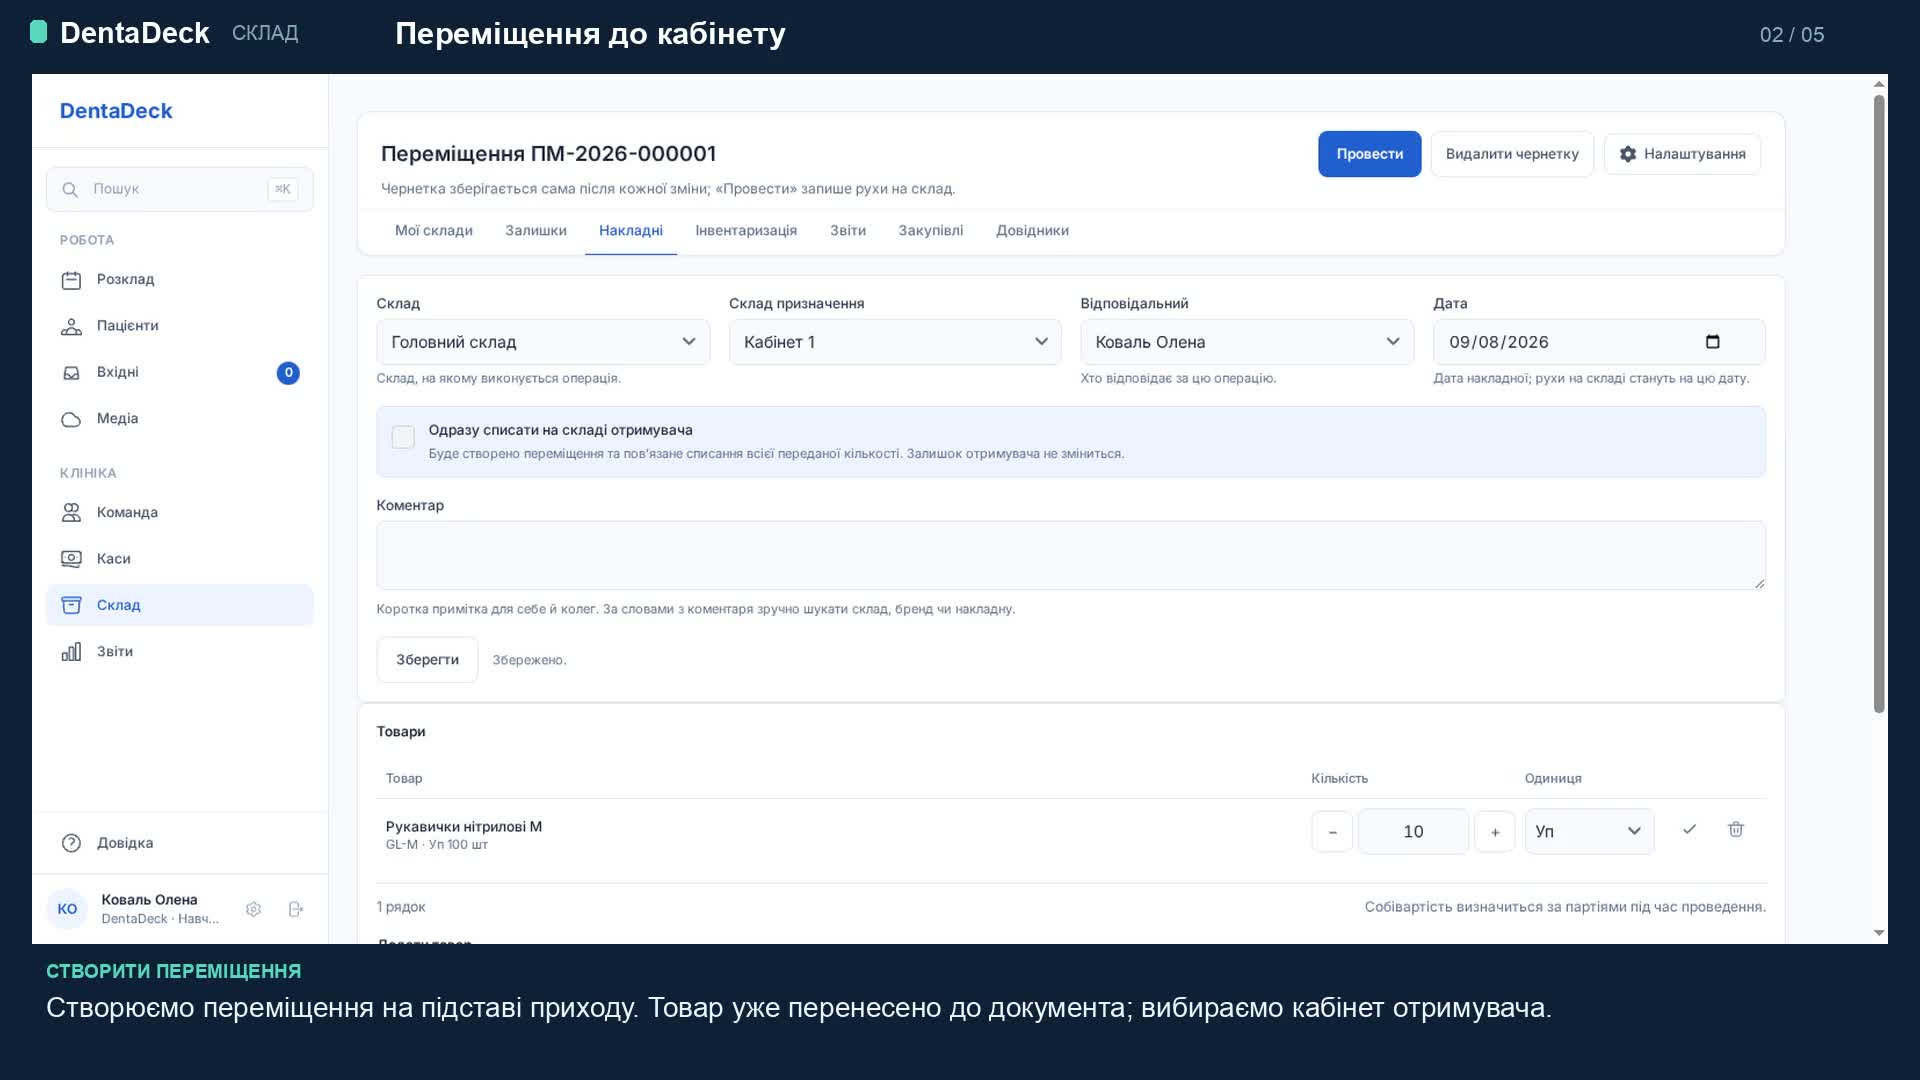
Task: Click Видалити чернетку button
Action: [x=1512, y=154]
